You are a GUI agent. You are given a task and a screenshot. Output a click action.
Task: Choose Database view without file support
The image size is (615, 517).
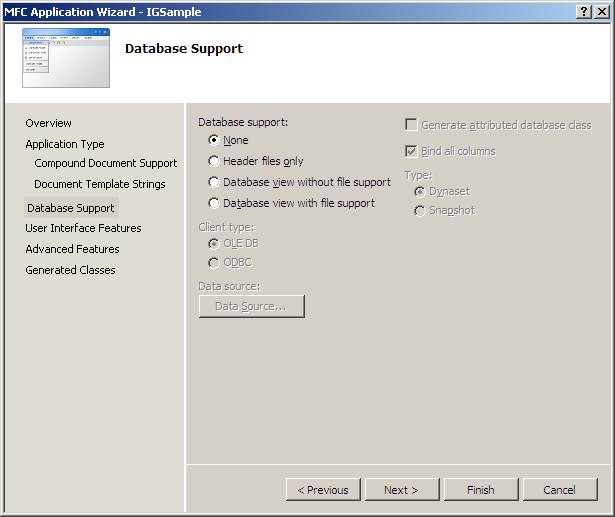pos(214,182)
